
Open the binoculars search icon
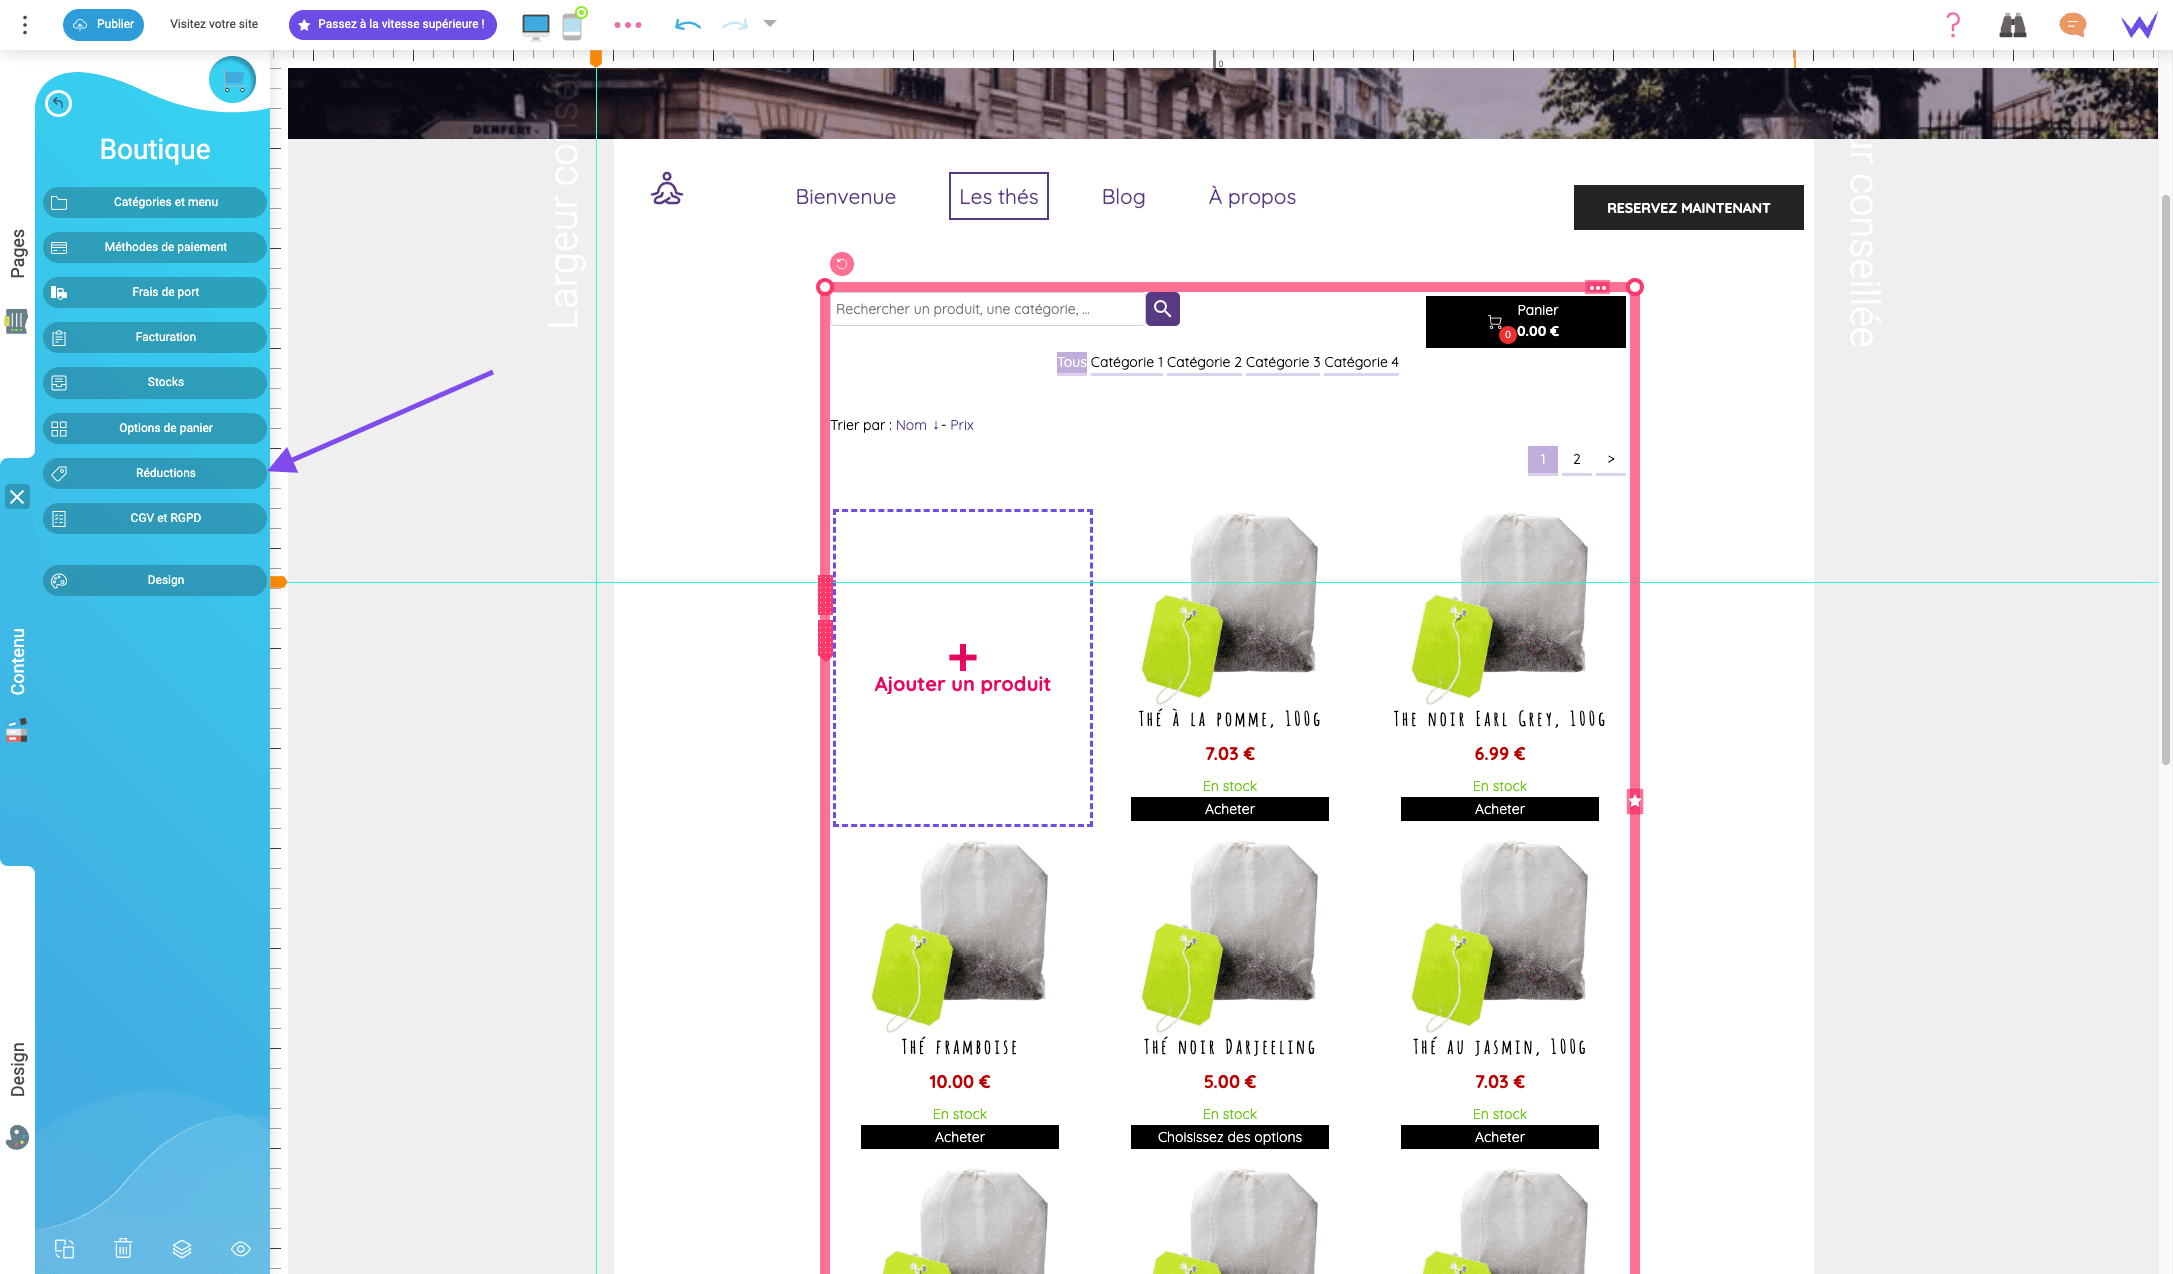[x=2013, y=25]
